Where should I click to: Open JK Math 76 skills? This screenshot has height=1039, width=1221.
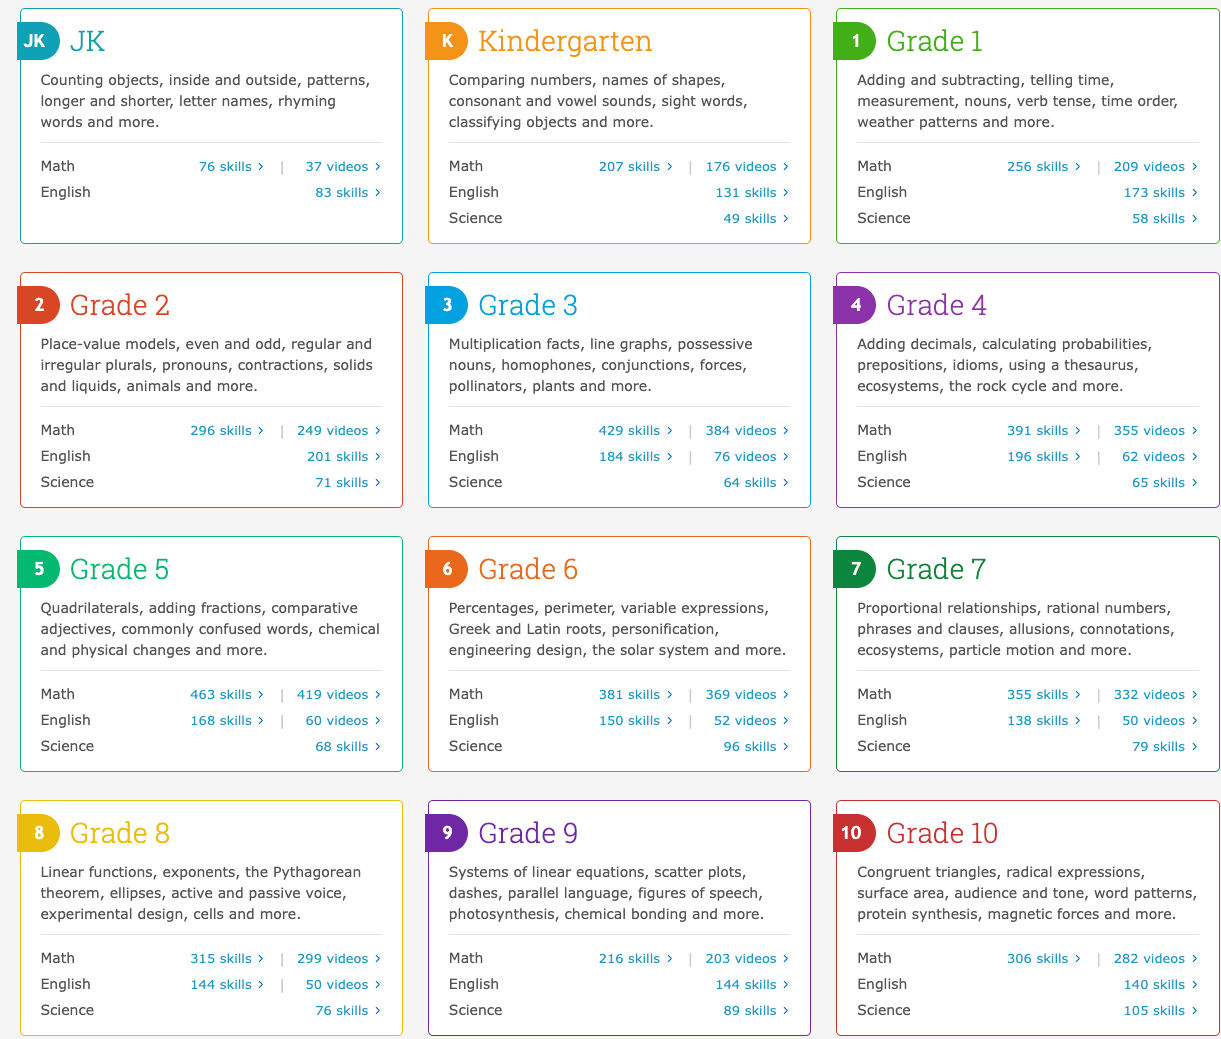[230, 167]
